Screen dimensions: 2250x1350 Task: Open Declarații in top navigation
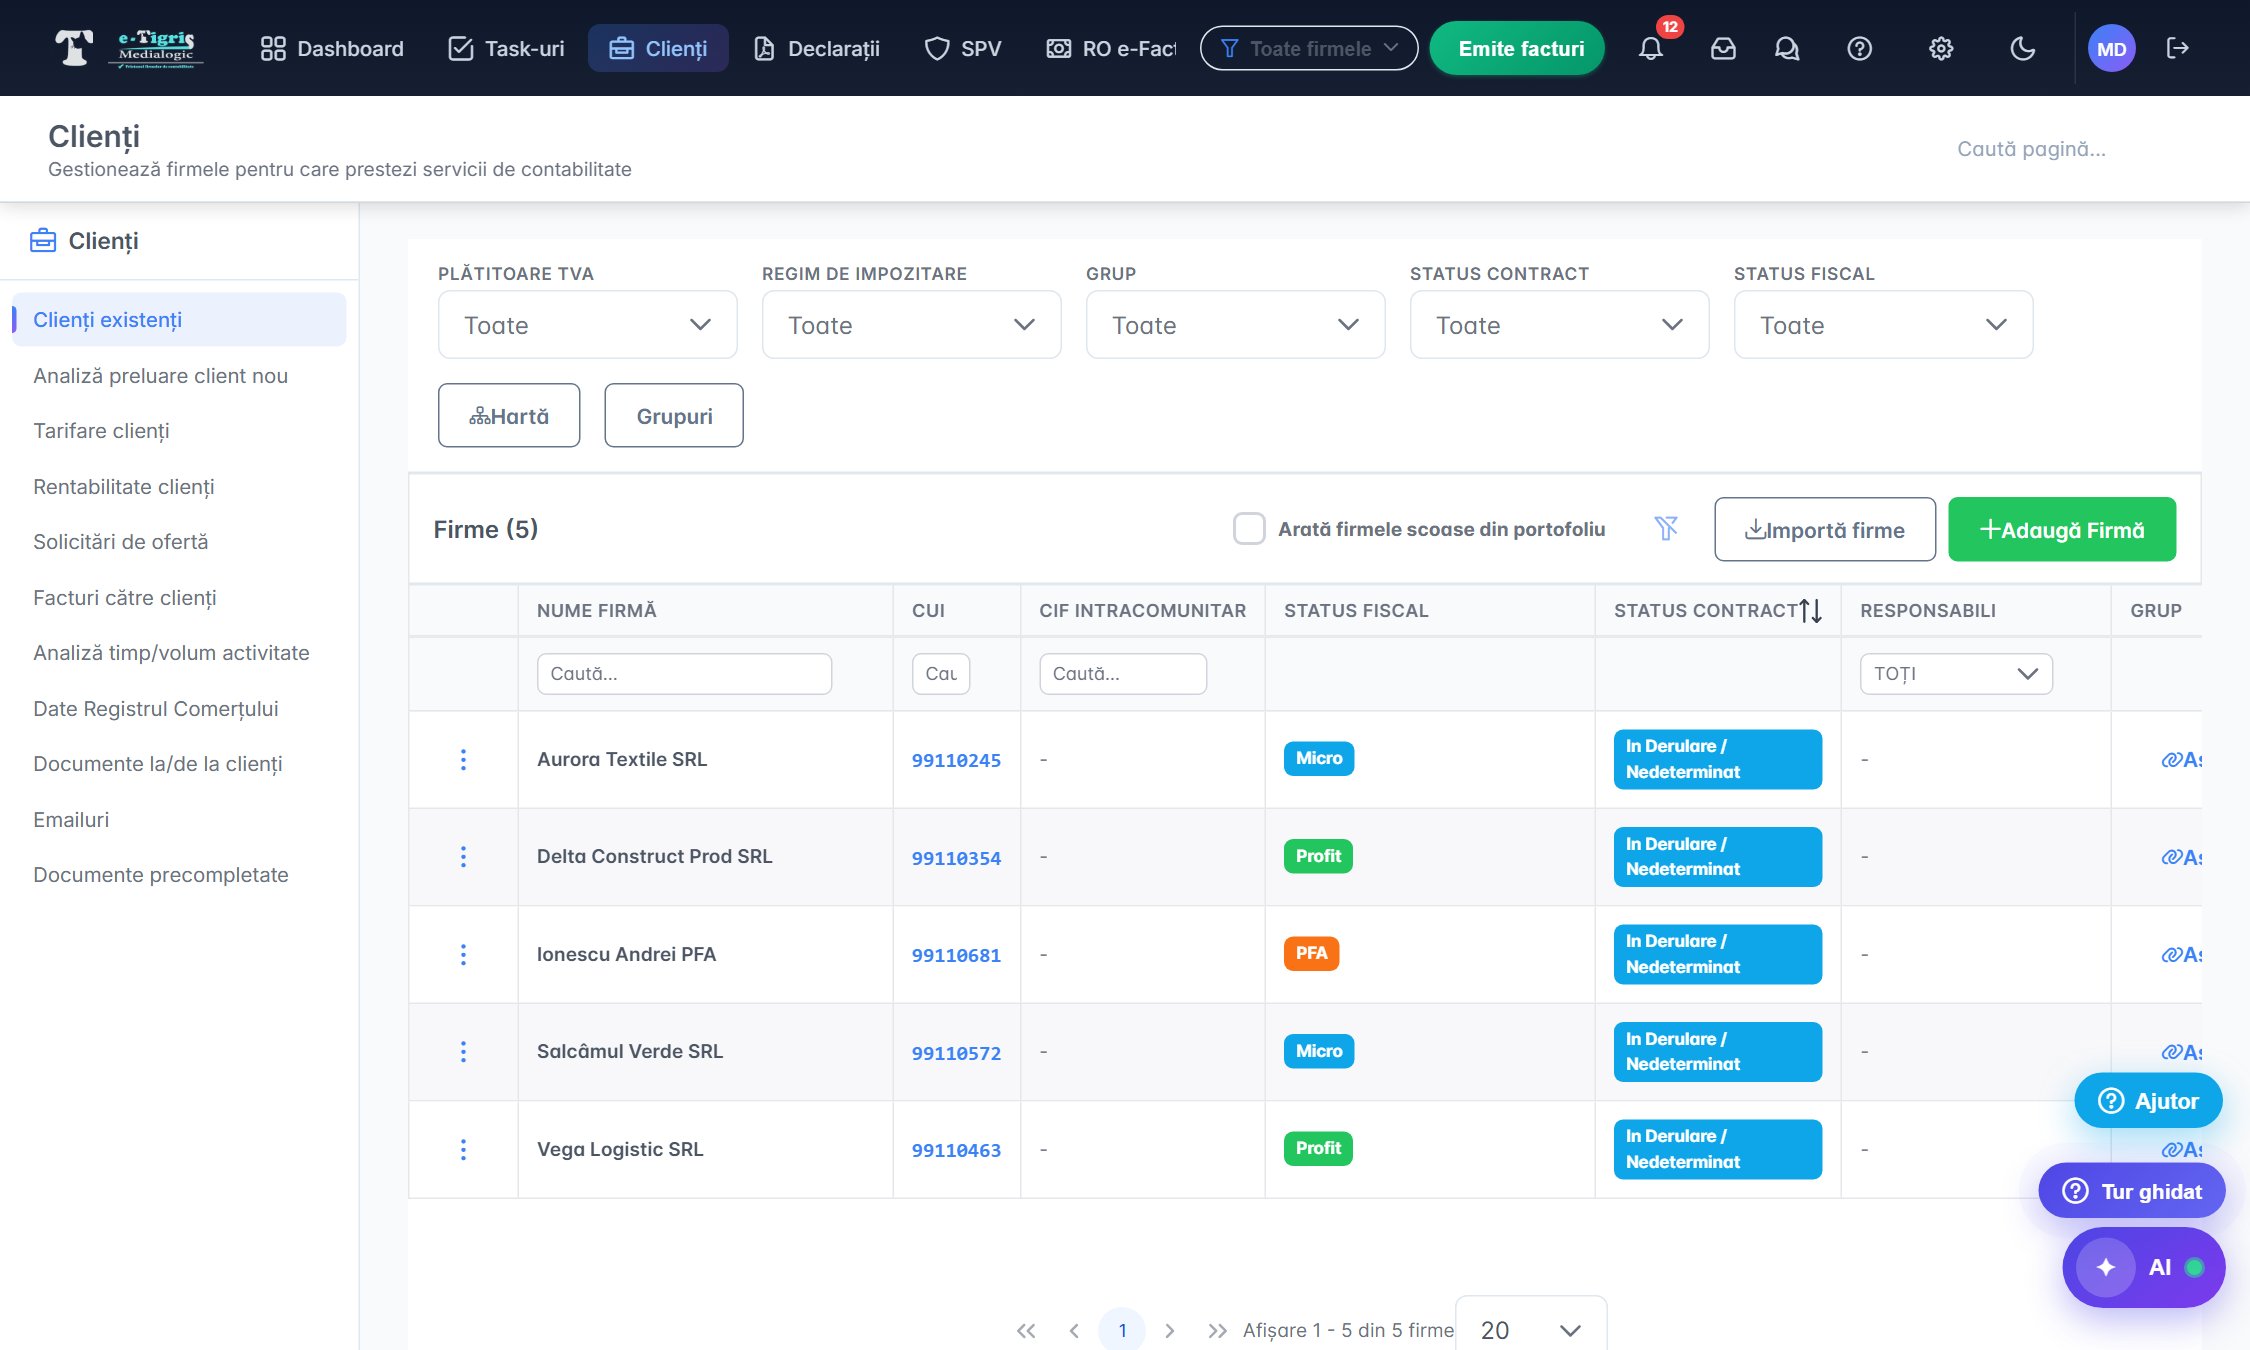point(817,48)
